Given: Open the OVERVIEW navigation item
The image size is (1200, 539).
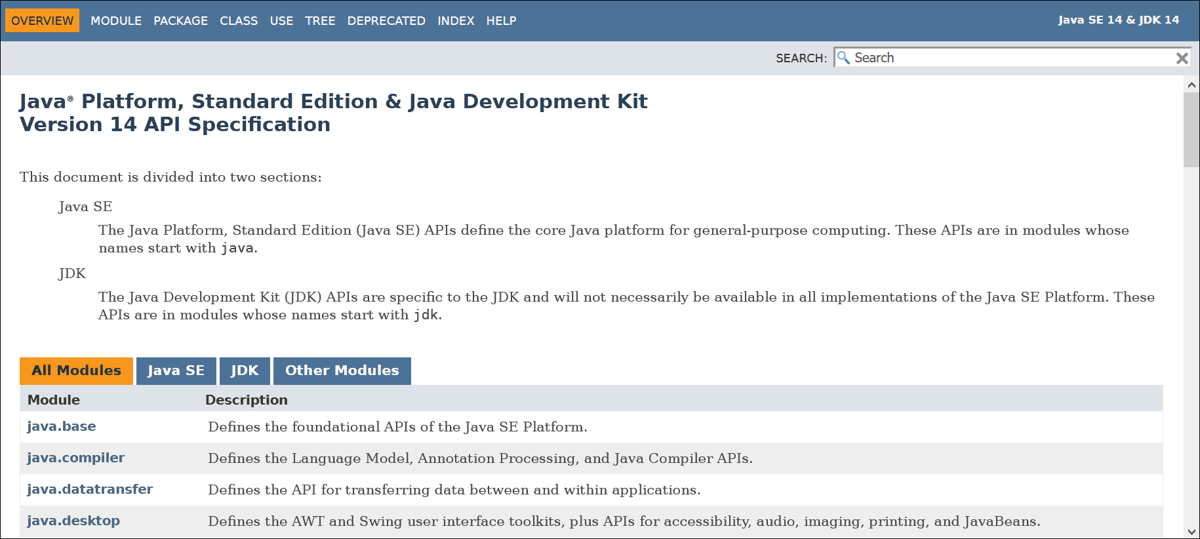Looking at the screenshot, I should pyautogui.click(x=42, y=20).
